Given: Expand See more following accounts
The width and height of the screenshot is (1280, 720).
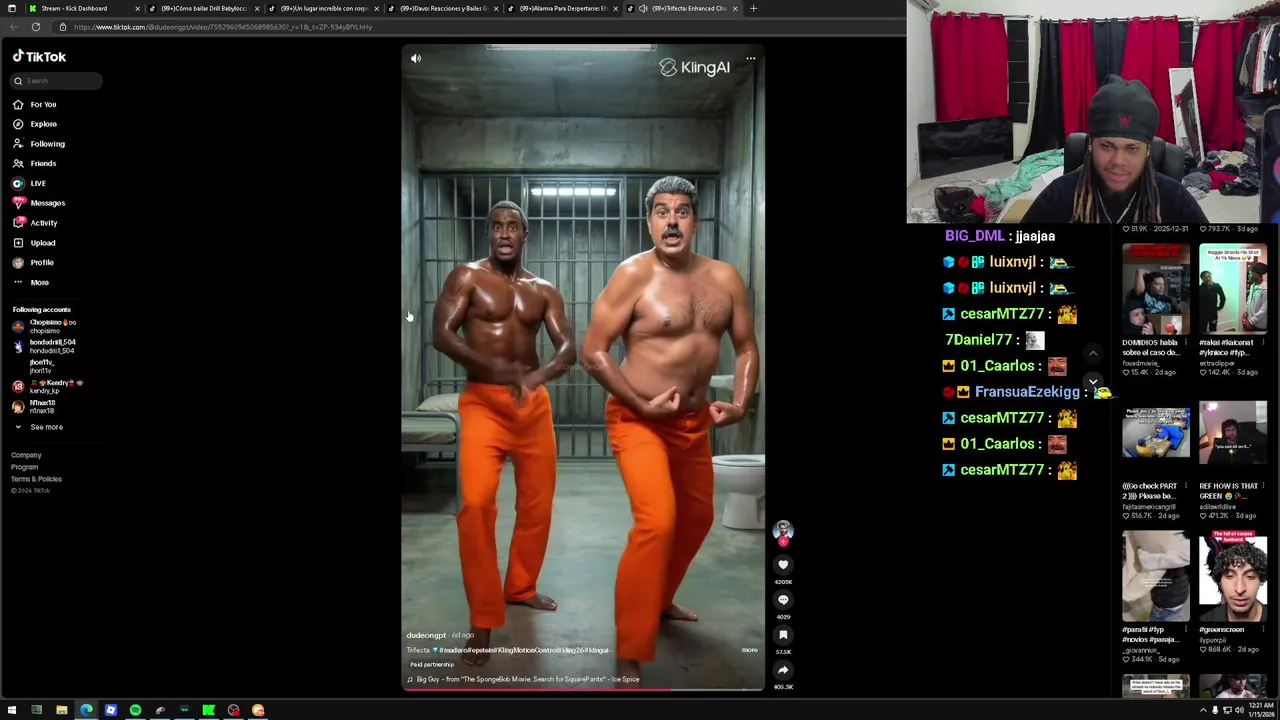Looking at the screenshot, I should point(38,427).
